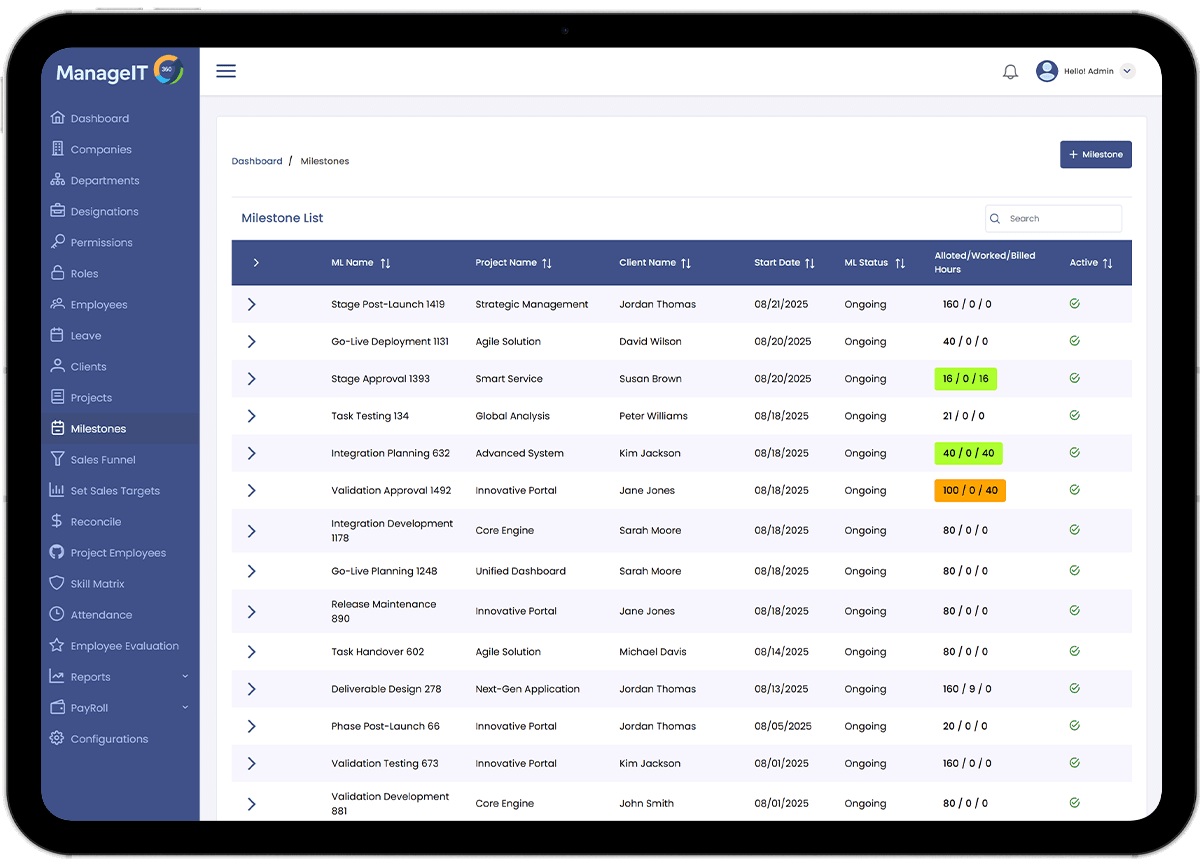Toggle active status for Phase Post-Launch 66

coord(1075,725)
